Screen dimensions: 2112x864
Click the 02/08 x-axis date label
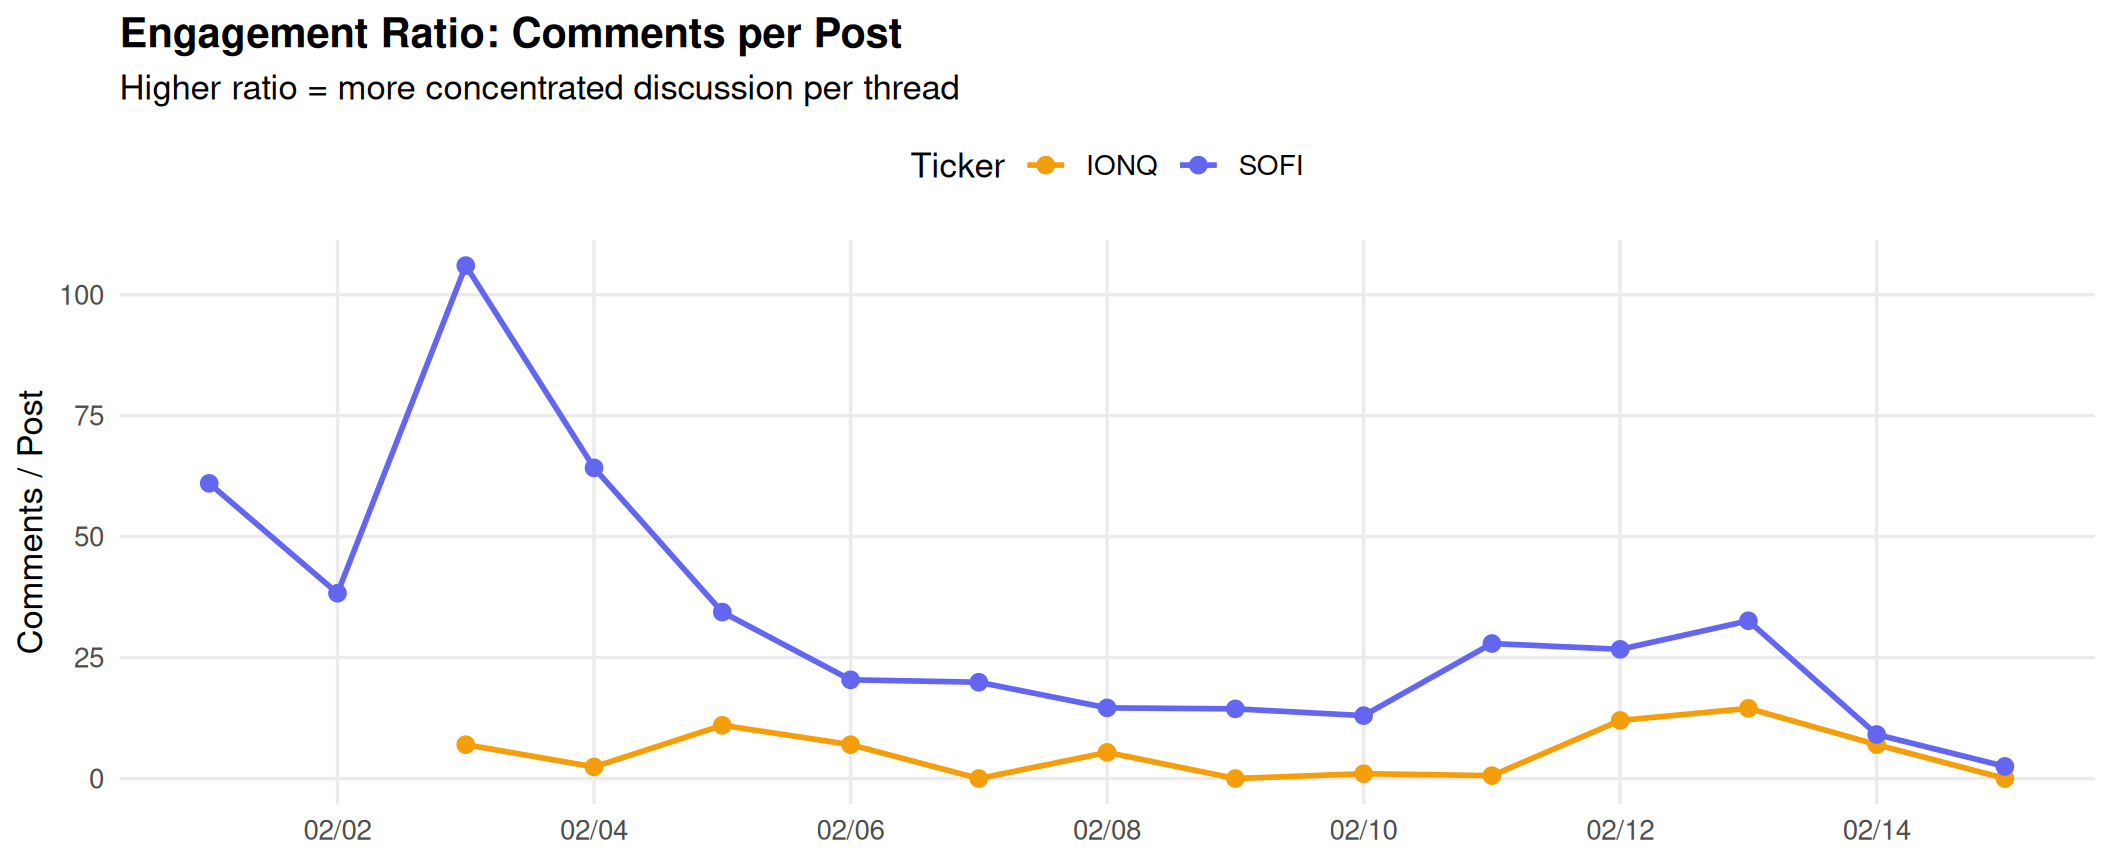tap(1107, 830)
